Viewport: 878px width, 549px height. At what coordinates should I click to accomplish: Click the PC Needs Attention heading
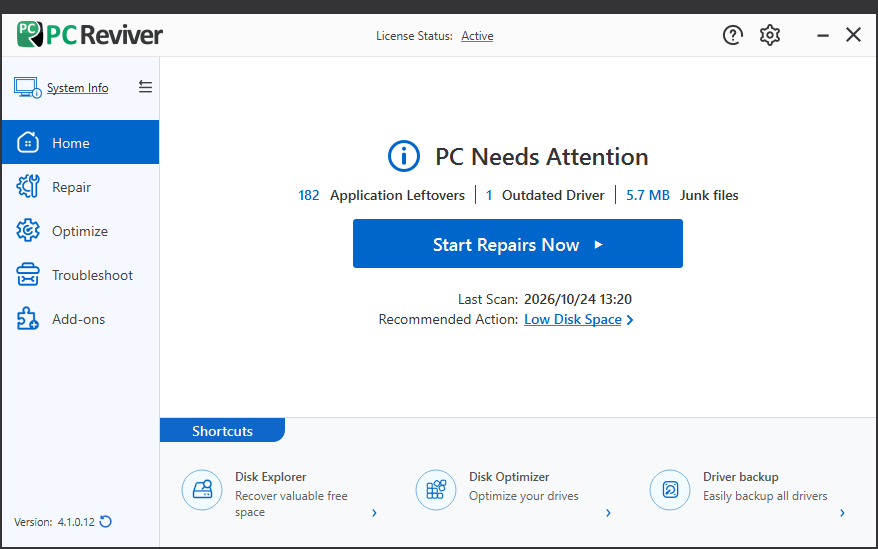click(541, 156)
